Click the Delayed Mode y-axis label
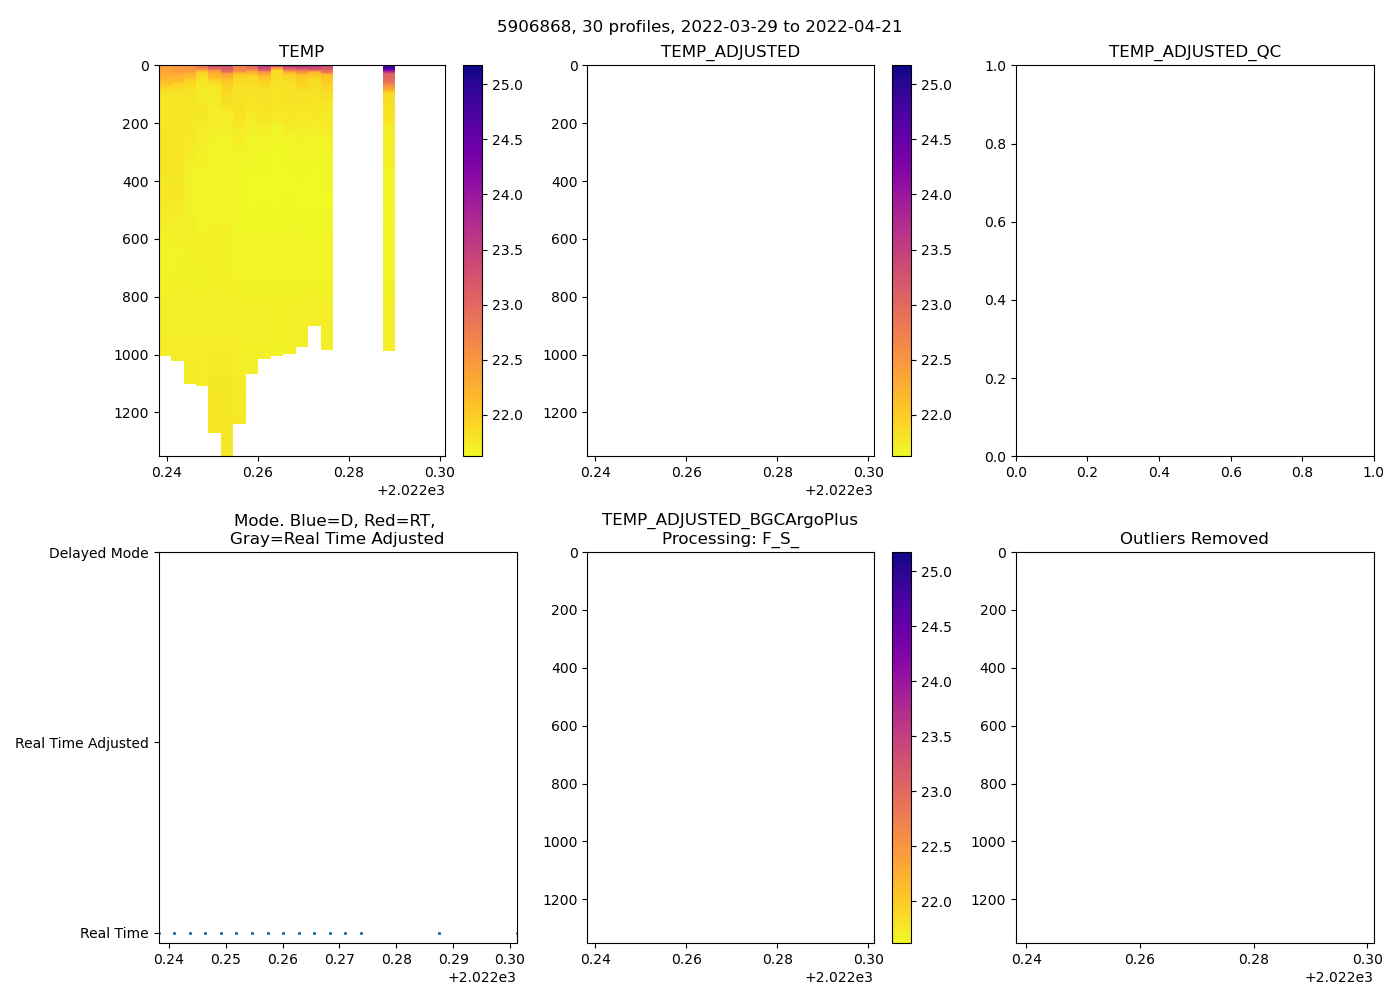 (98, 553)
